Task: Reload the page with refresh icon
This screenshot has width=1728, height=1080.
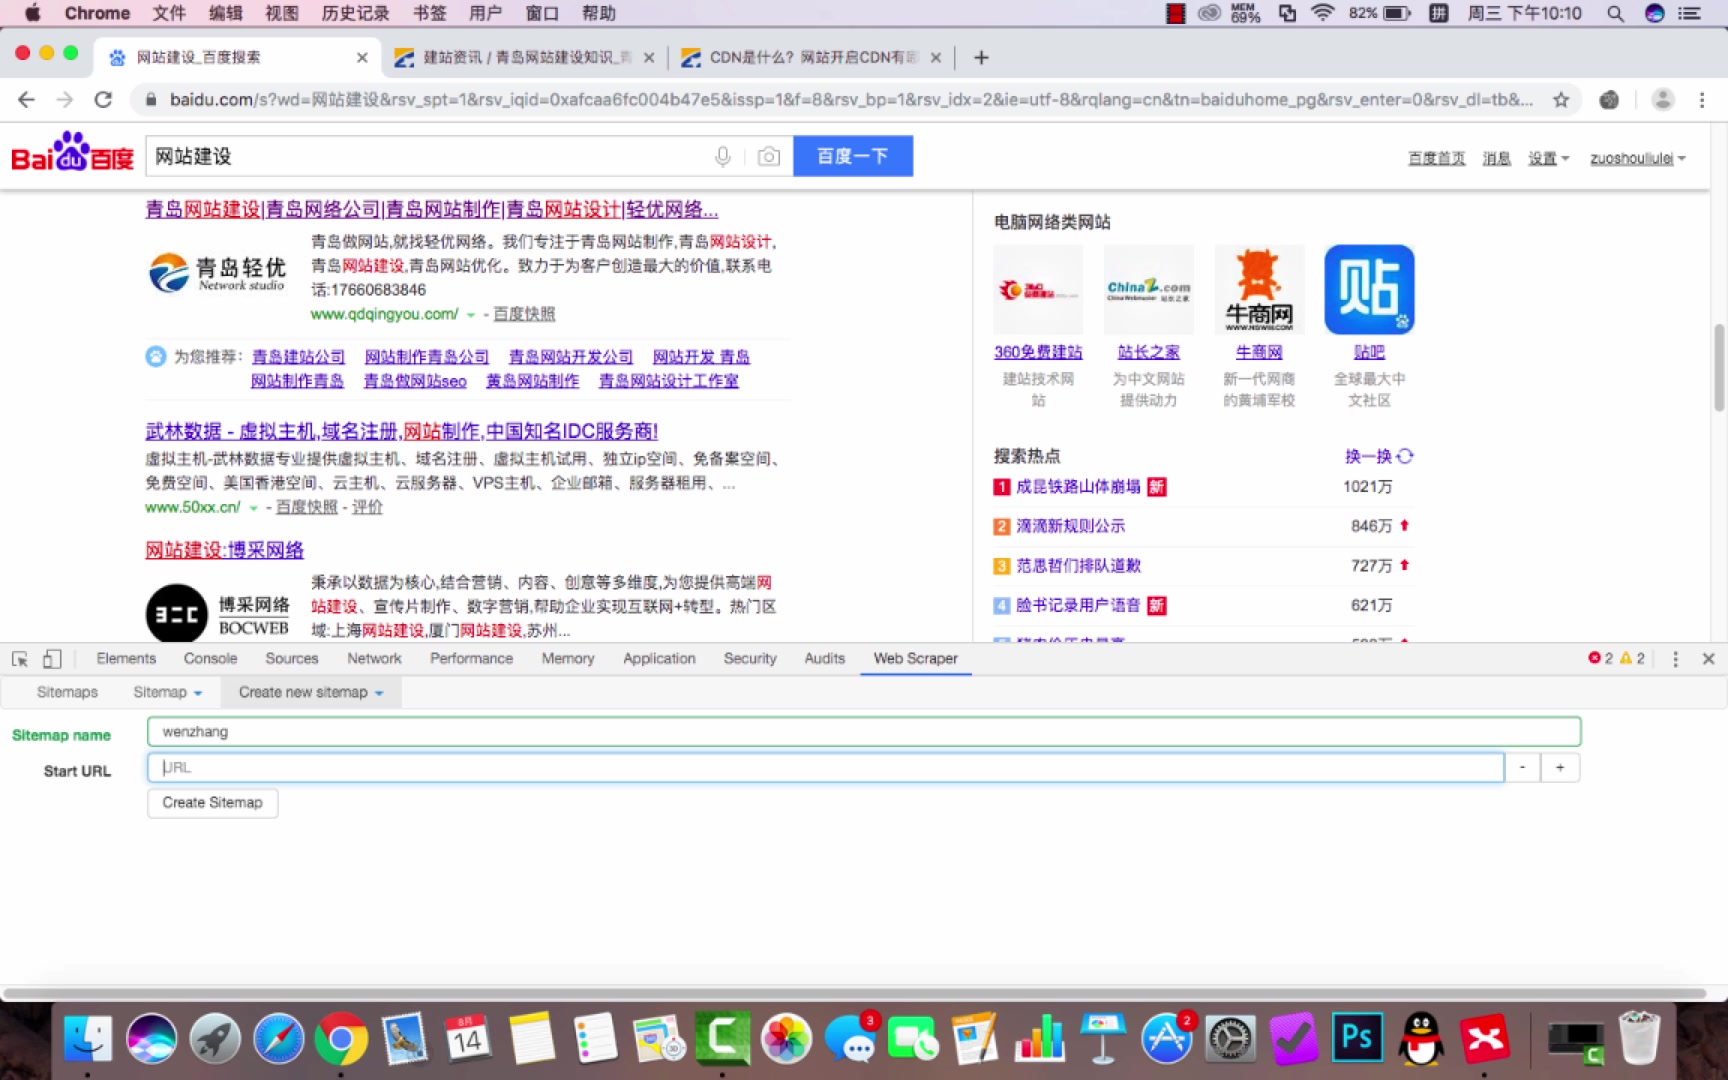Action: pyautogui.click(x=103, y=99)
